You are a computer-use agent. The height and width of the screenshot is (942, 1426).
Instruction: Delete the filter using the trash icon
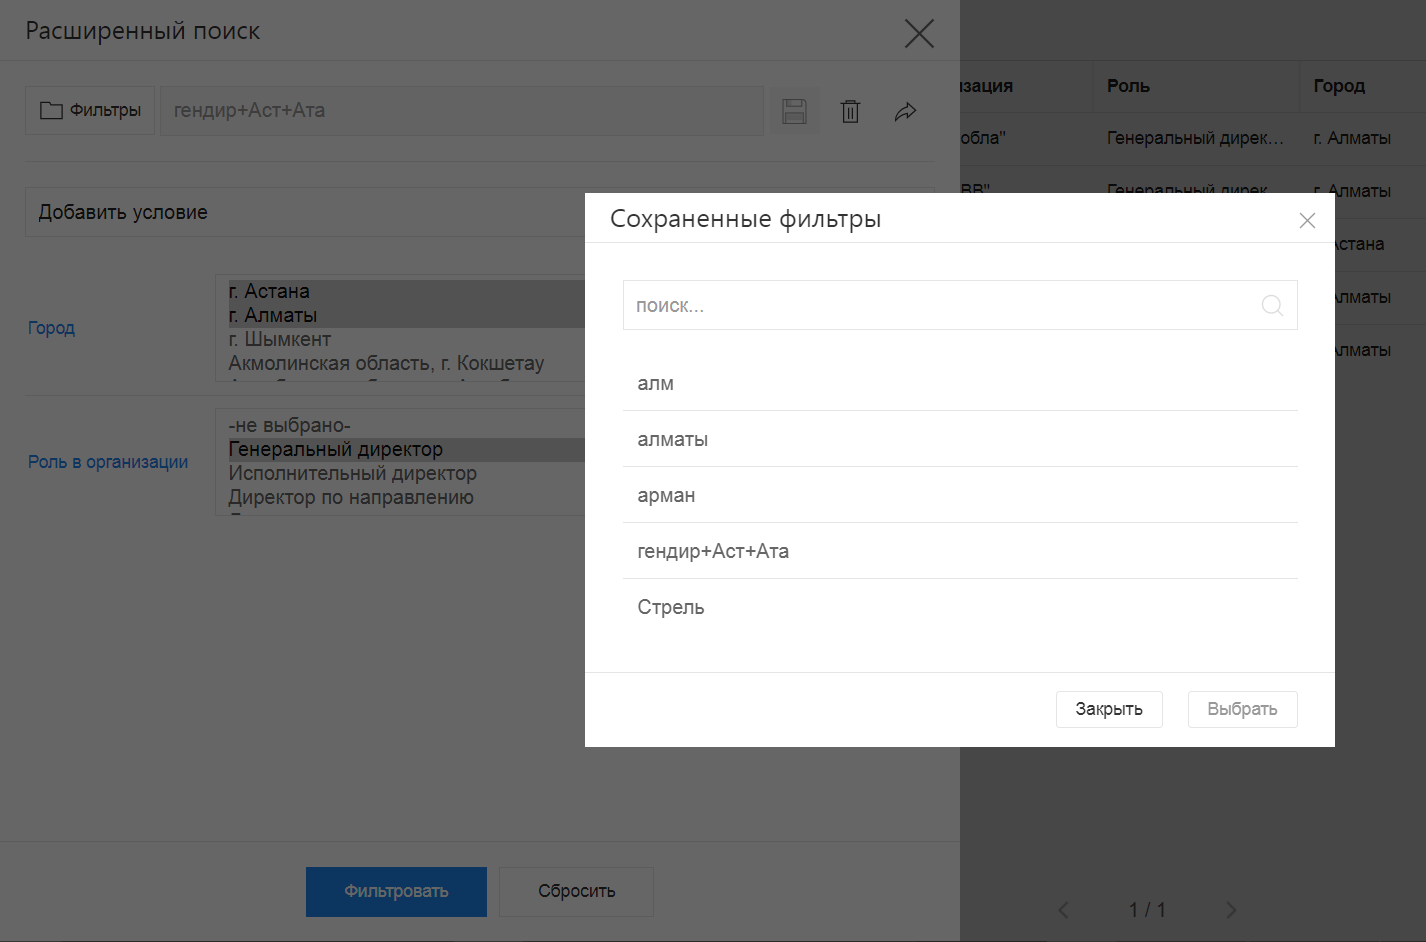click(850, 111)
